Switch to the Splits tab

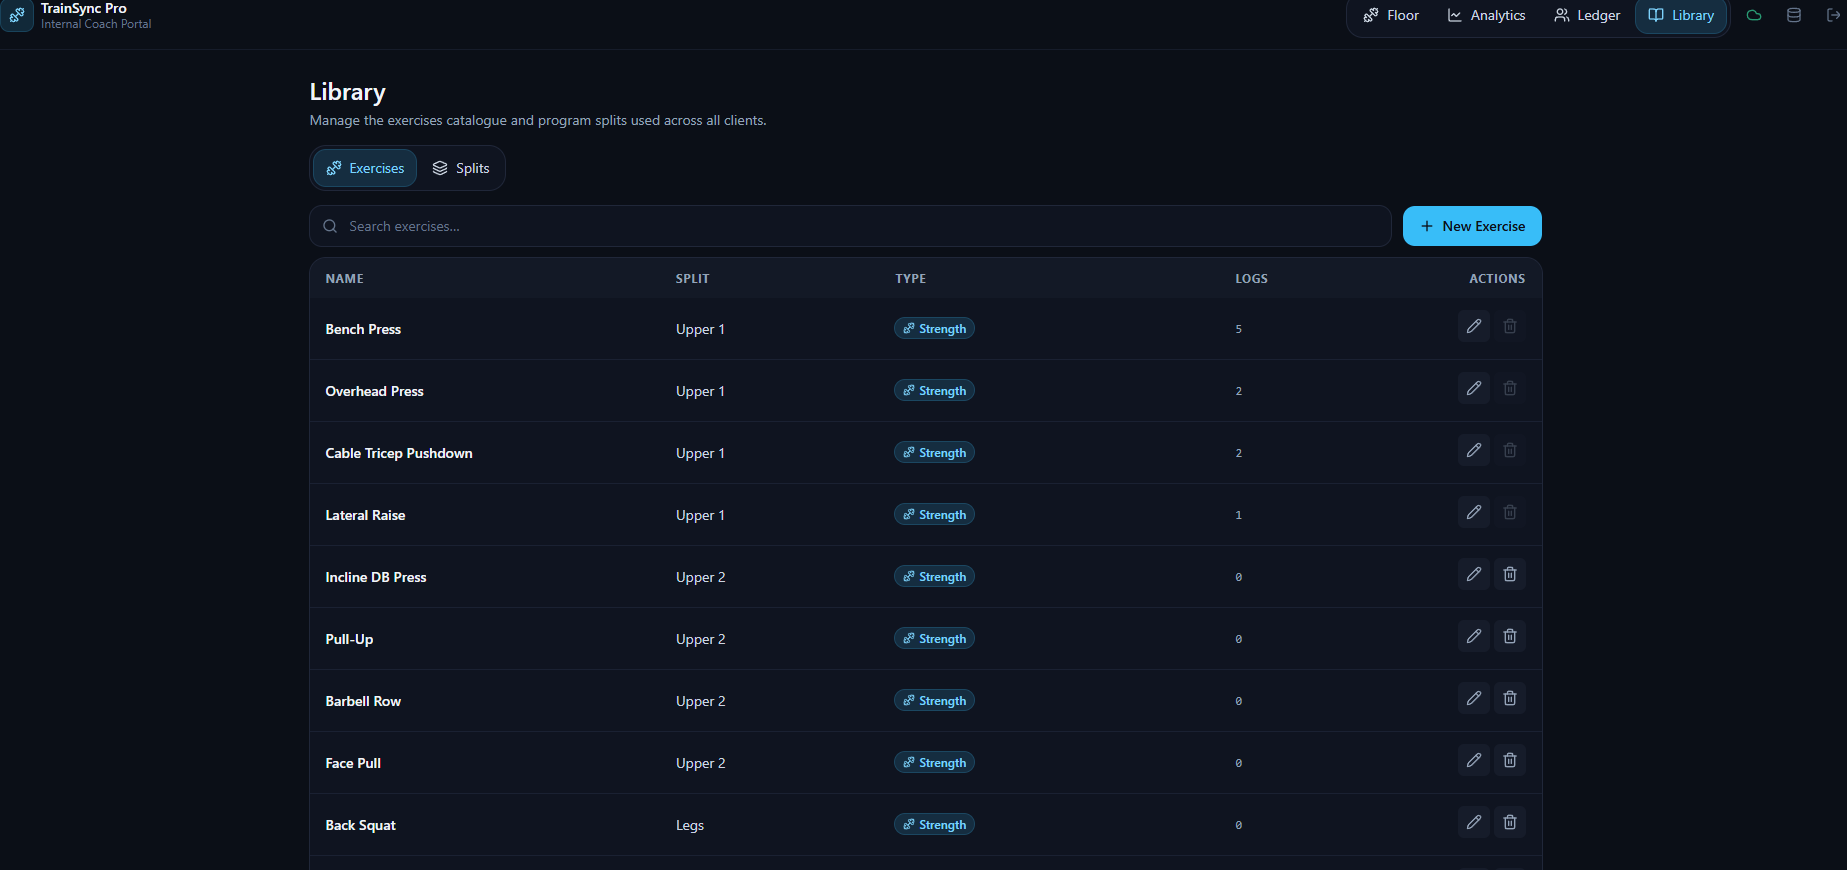click(461, 168)
